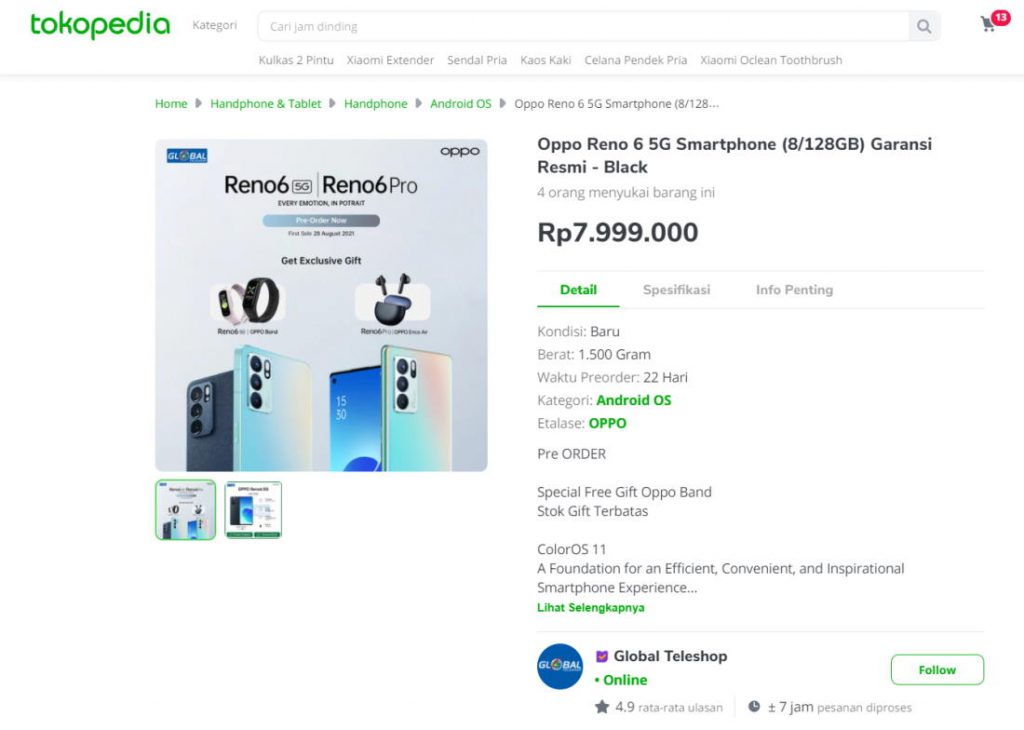
Task: Click the search magnifier icon
Action: (922, 27)
